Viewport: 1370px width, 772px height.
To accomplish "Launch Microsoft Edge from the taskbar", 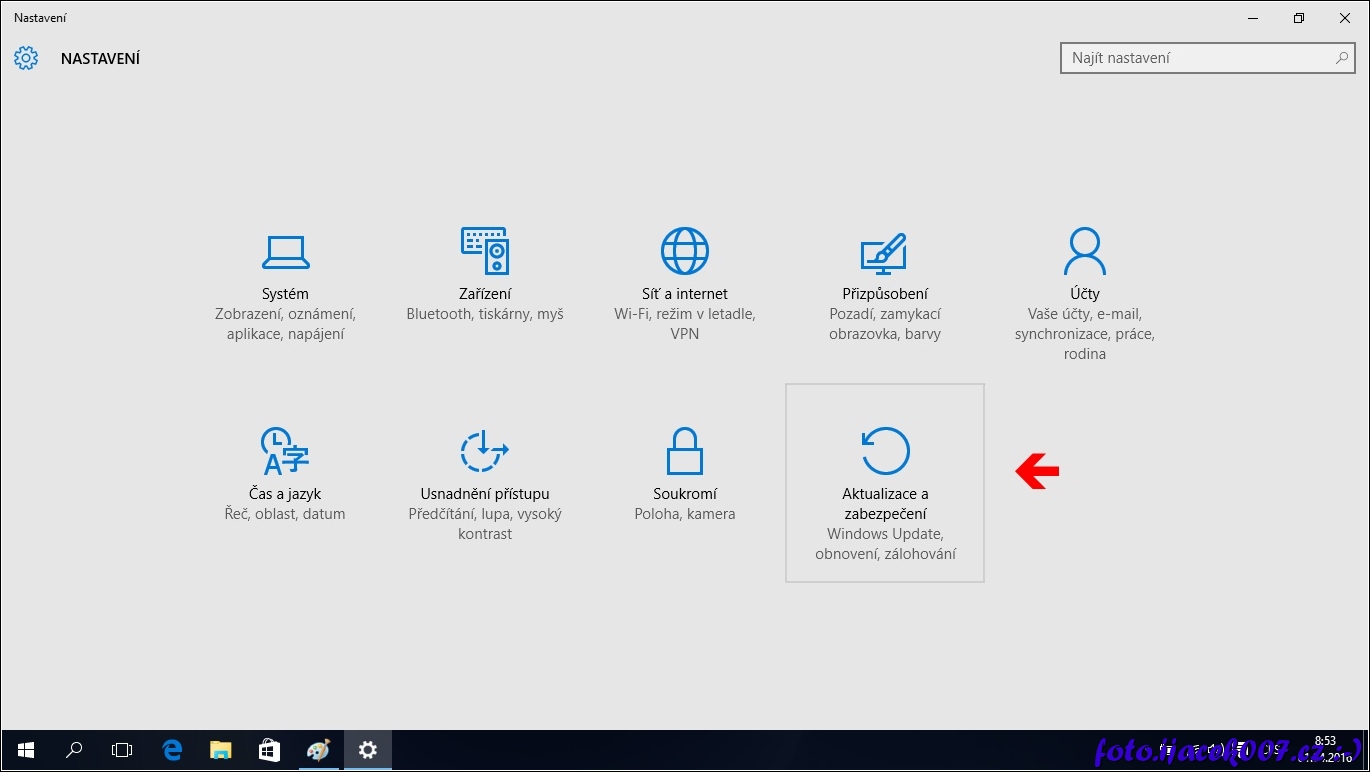I will coord(172,750).
